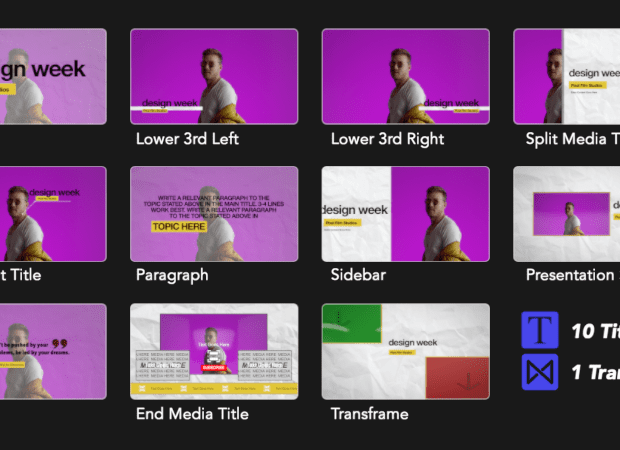Select the Presentation title thumbnail
The image size is (620, 450).
[567, 214]
